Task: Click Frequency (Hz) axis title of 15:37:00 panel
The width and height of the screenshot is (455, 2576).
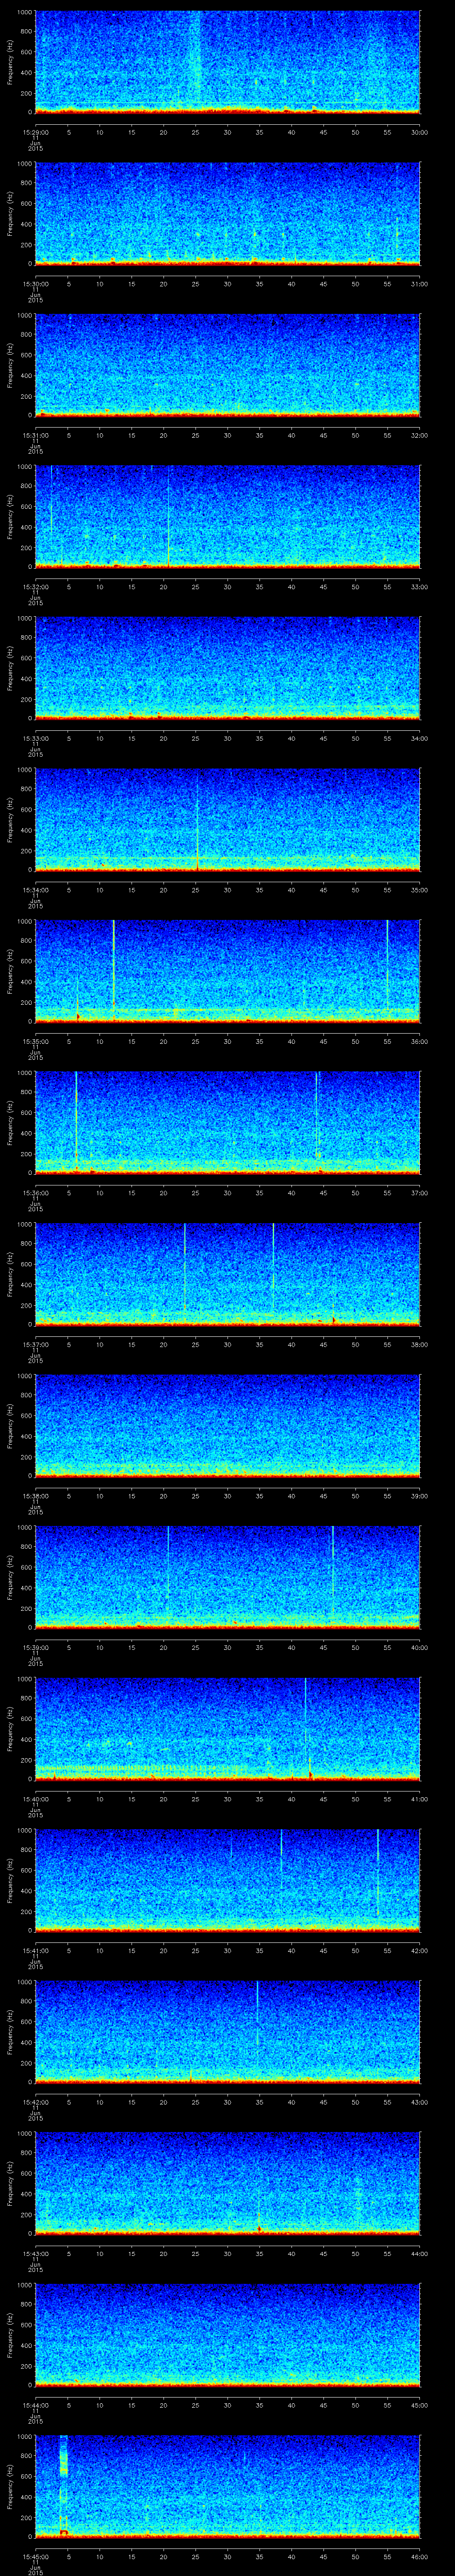Action: tap(11, 1275)
